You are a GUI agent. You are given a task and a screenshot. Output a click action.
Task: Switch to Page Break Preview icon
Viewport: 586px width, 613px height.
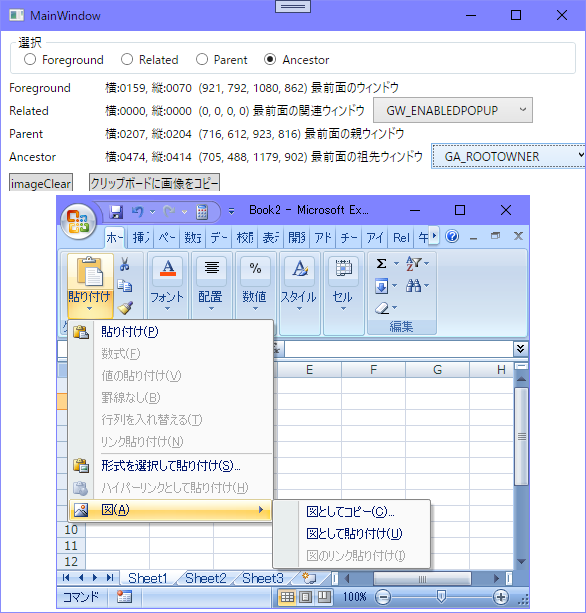(x=324, y=597)
